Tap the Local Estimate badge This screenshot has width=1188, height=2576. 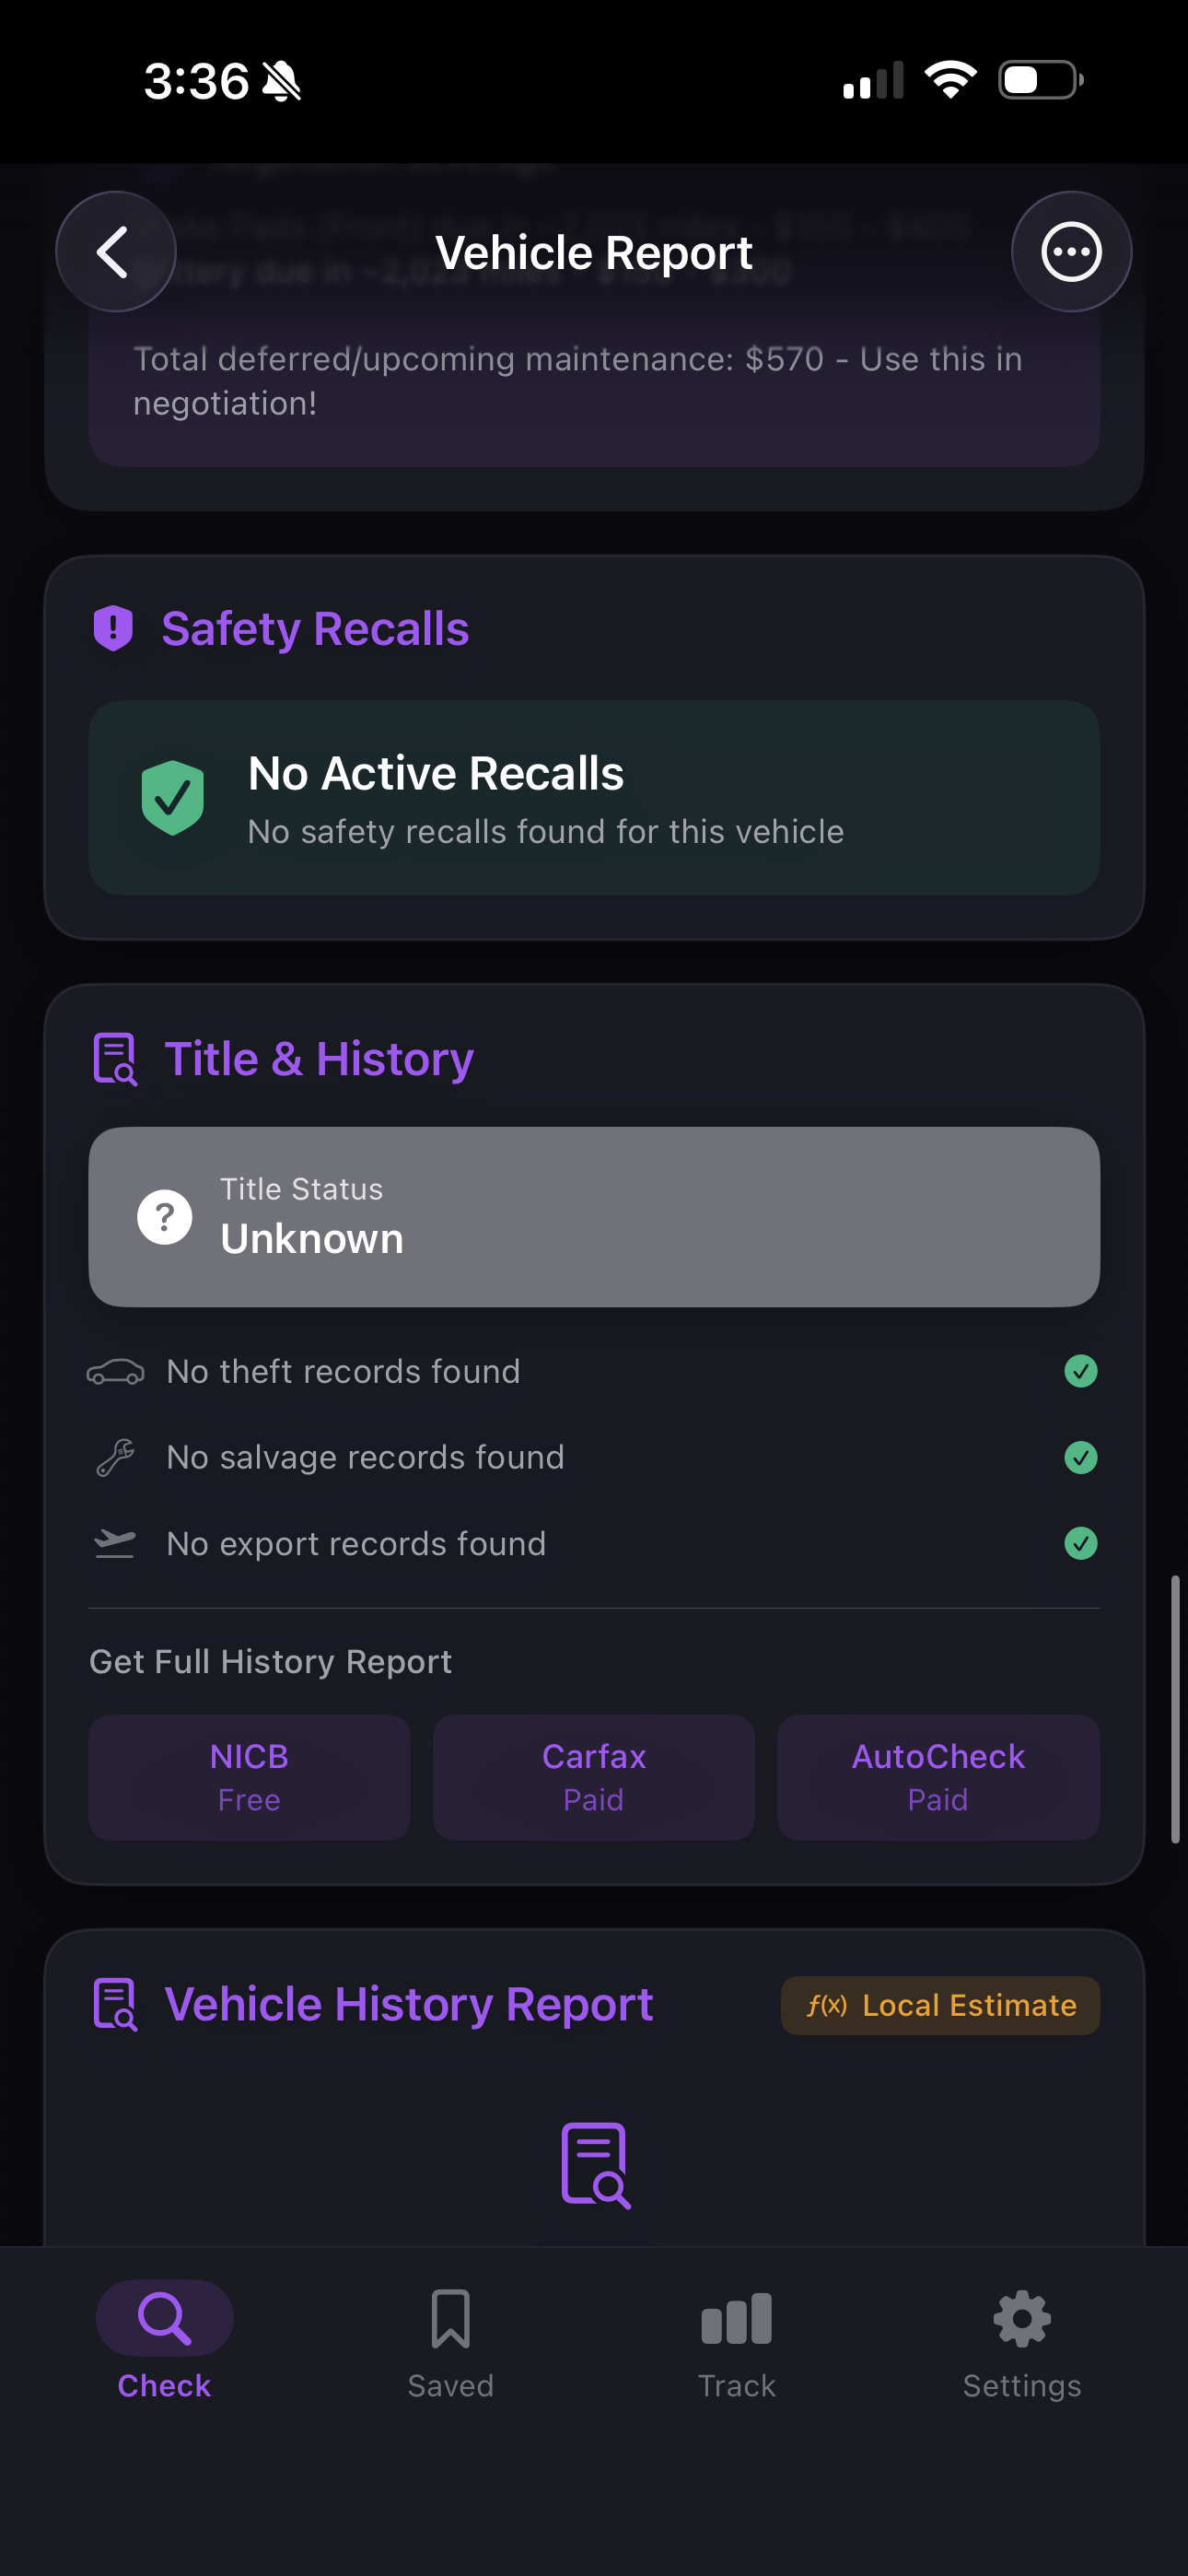point(939,2005)
